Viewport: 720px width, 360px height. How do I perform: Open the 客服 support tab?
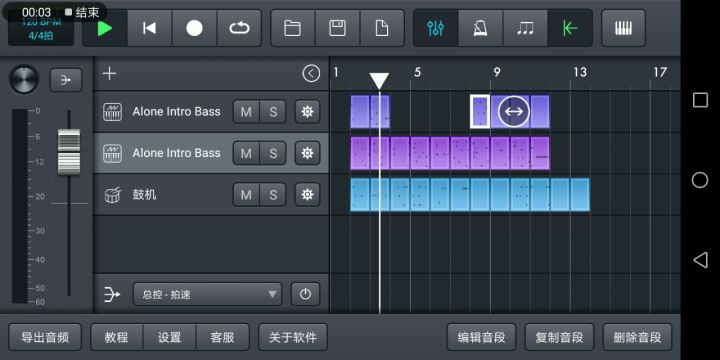[x=223, y=338]
